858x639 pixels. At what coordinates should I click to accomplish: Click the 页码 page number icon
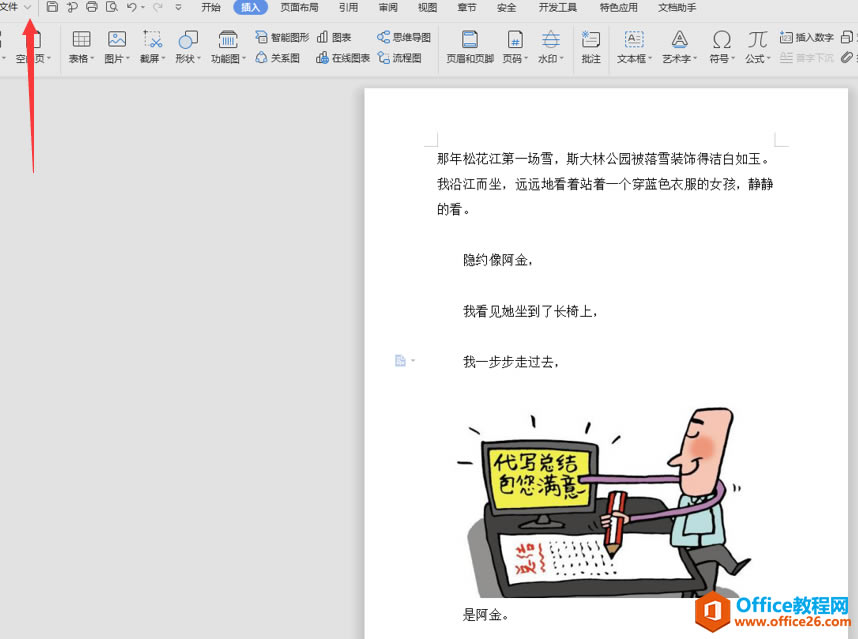[x=515, y=39]
